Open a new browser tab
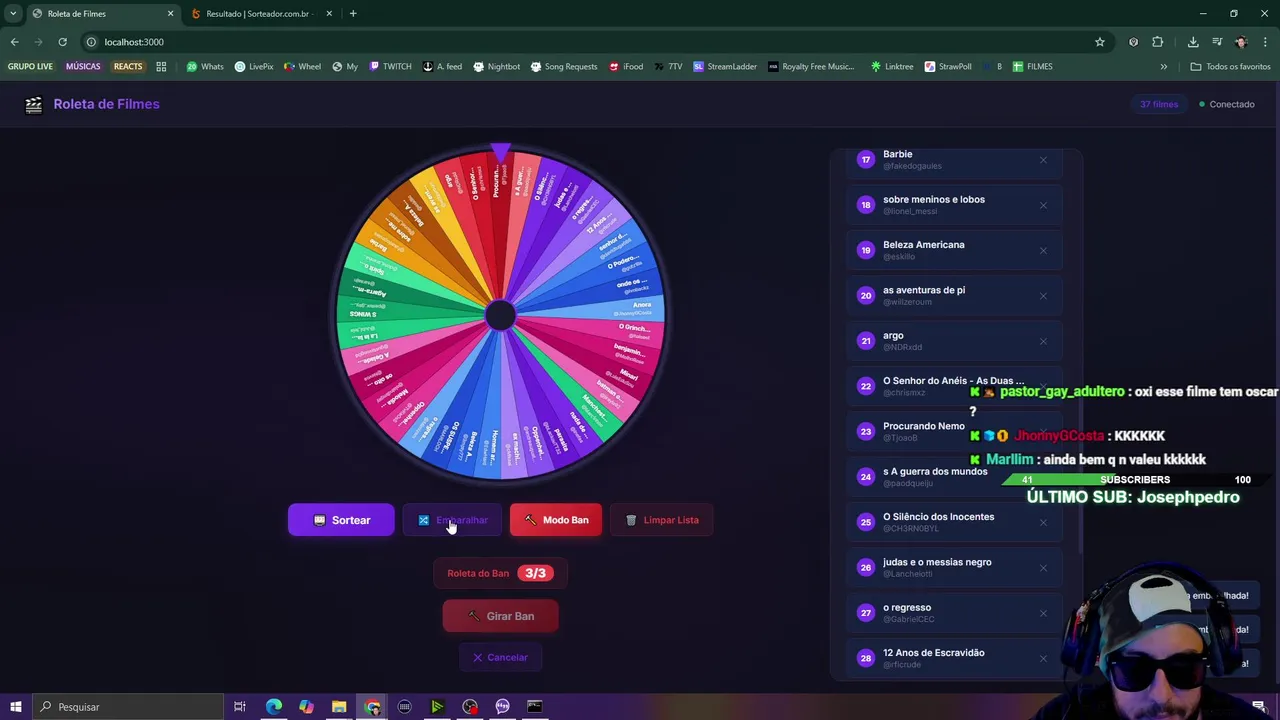The height and width of the screenshot is (720, 1280). click(x=353, y=14)
